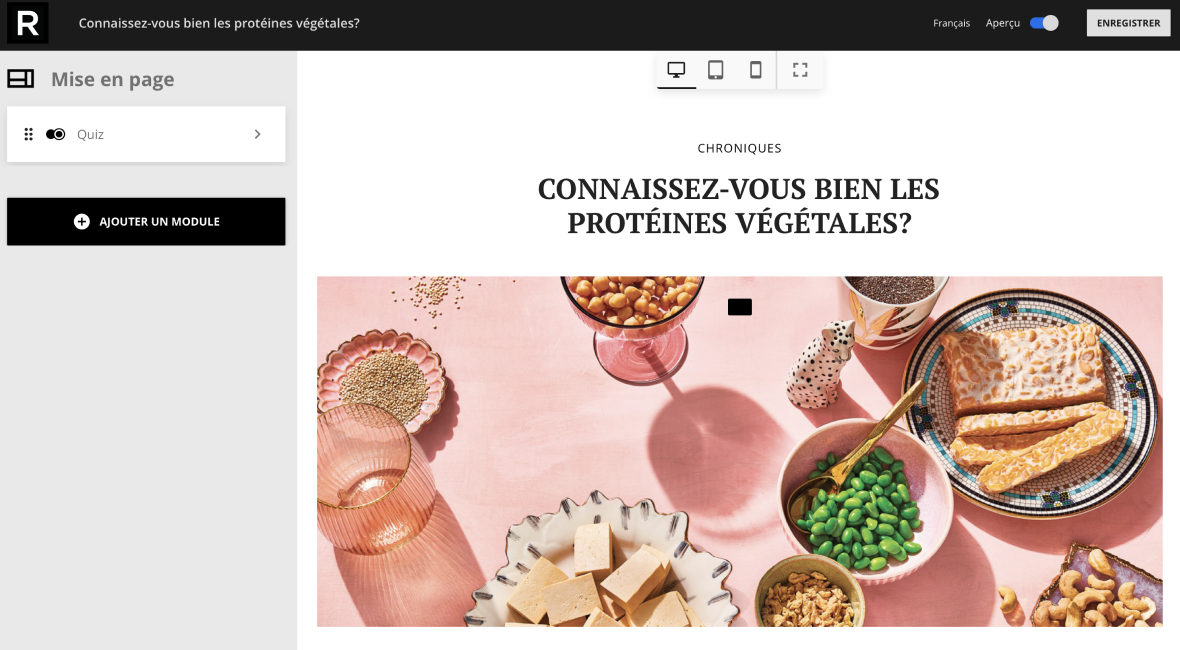Click the article headline in preview
This screenshot has width=1180, height=650.
(x=739, y=205)
